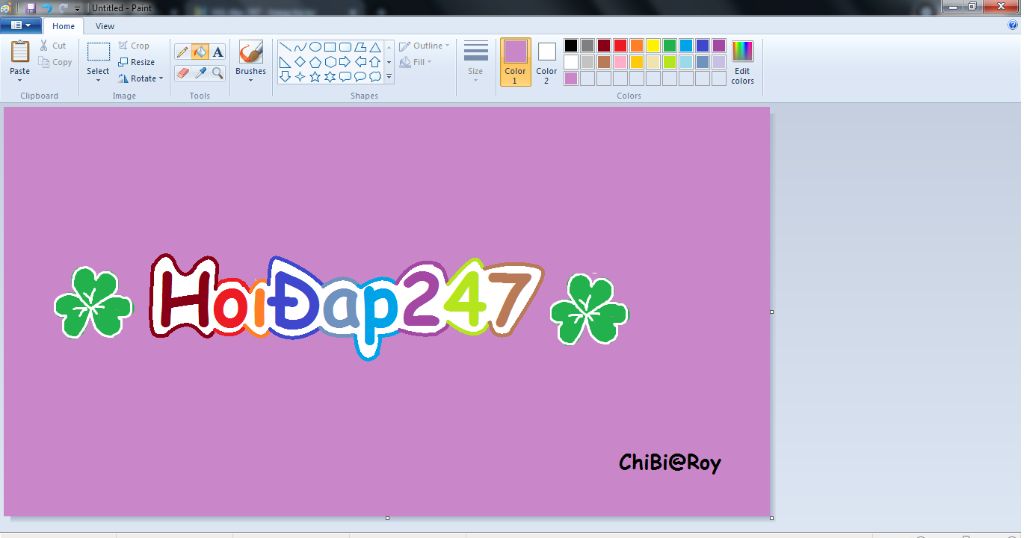The height and width of the screenshot is (538, 1024).
Task: Expand the Shapes gallery More arrow
Action: coord(389,76)
